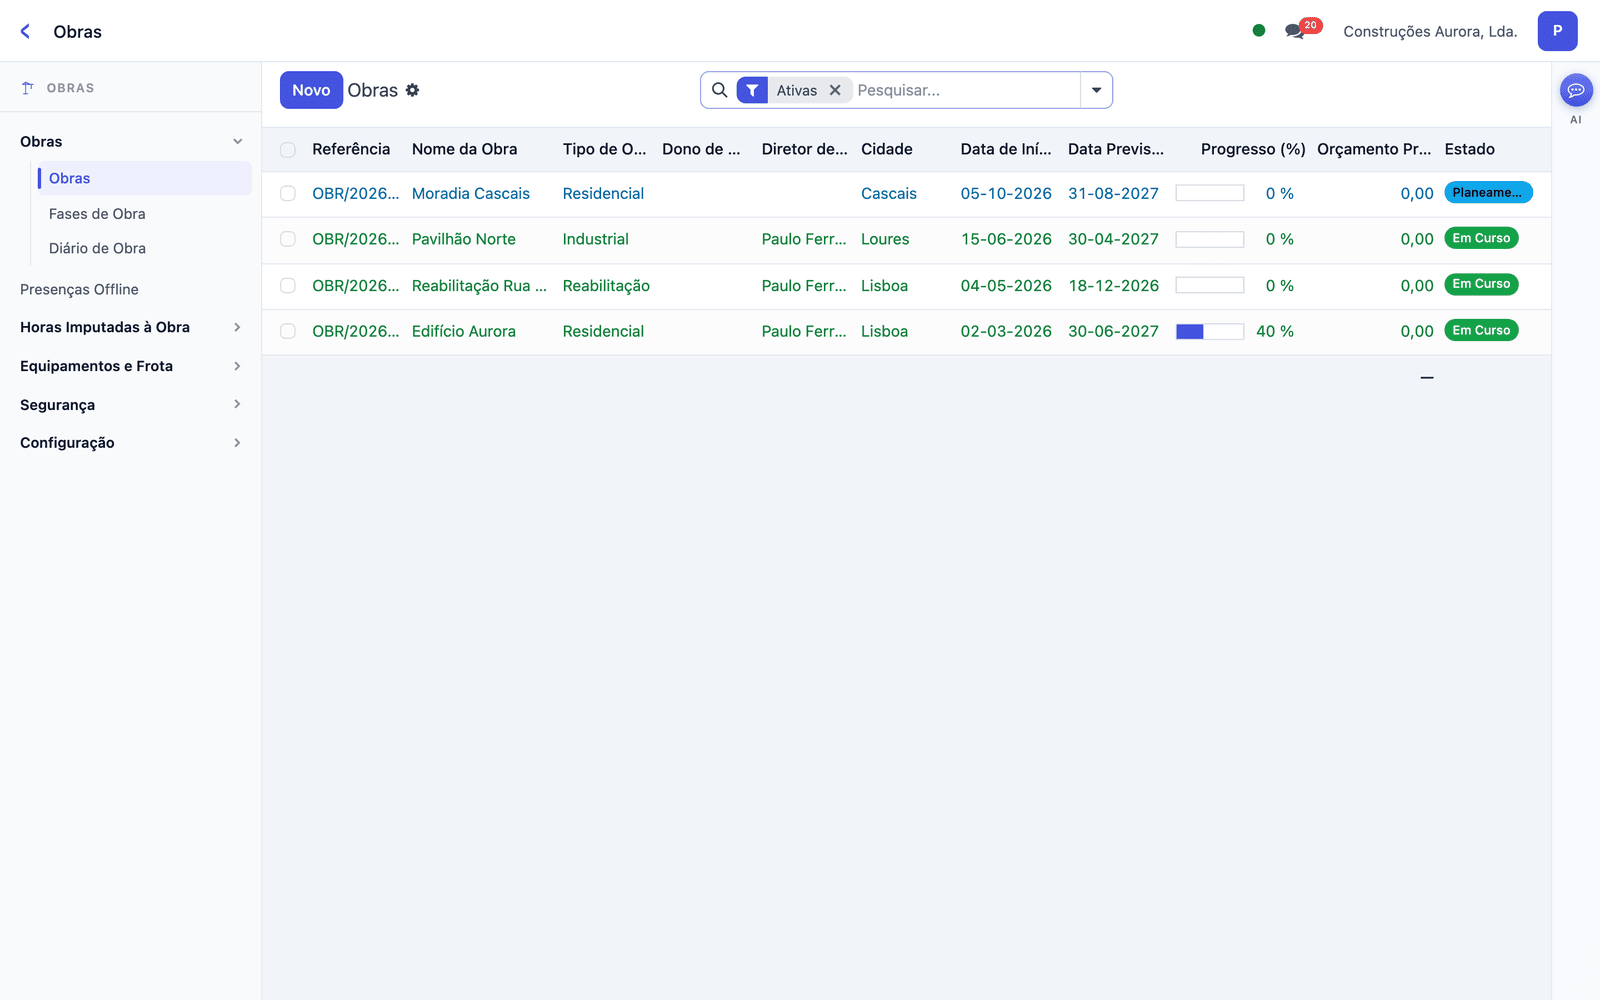
Task: Remove the Ativas filter with X
Action: point(835,90)
